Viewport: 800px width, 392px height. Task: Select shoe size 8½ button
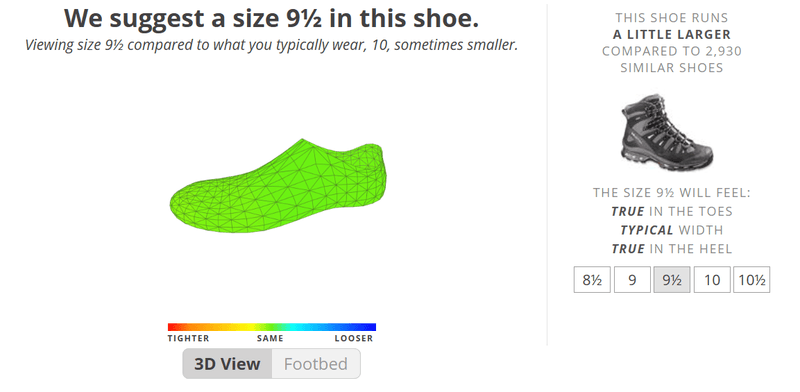click(x=592, y=280)
